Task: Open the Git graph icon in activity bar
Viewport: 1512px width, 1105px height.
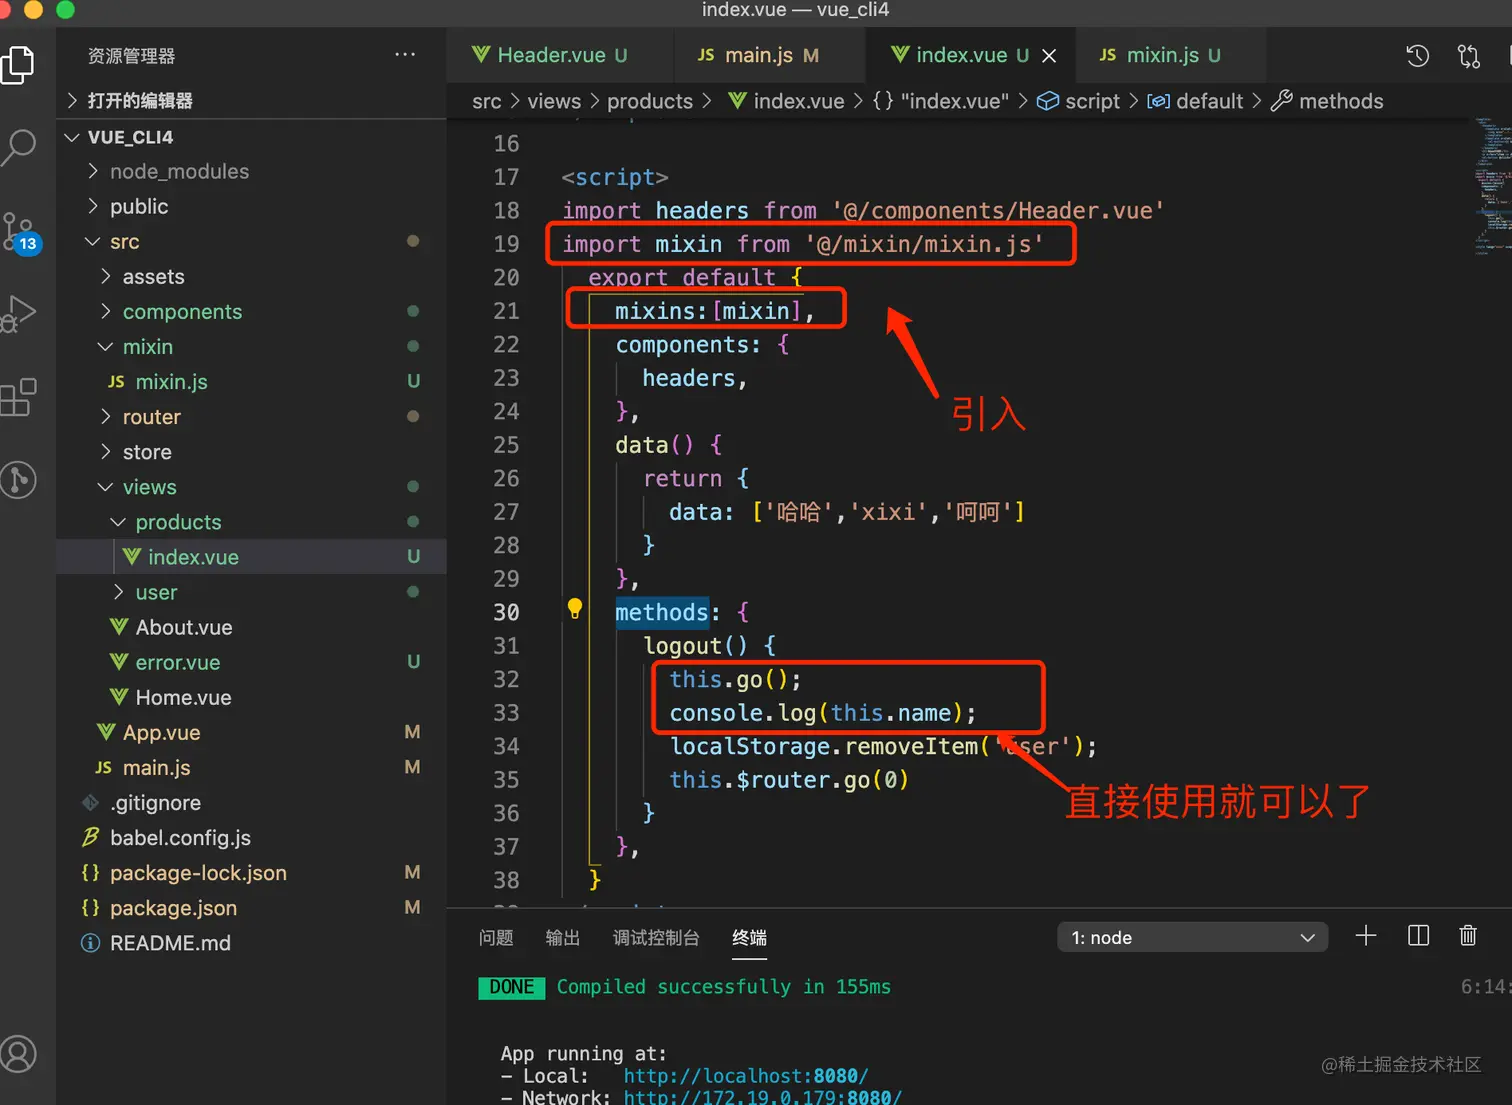Action: tap(18, 480)
